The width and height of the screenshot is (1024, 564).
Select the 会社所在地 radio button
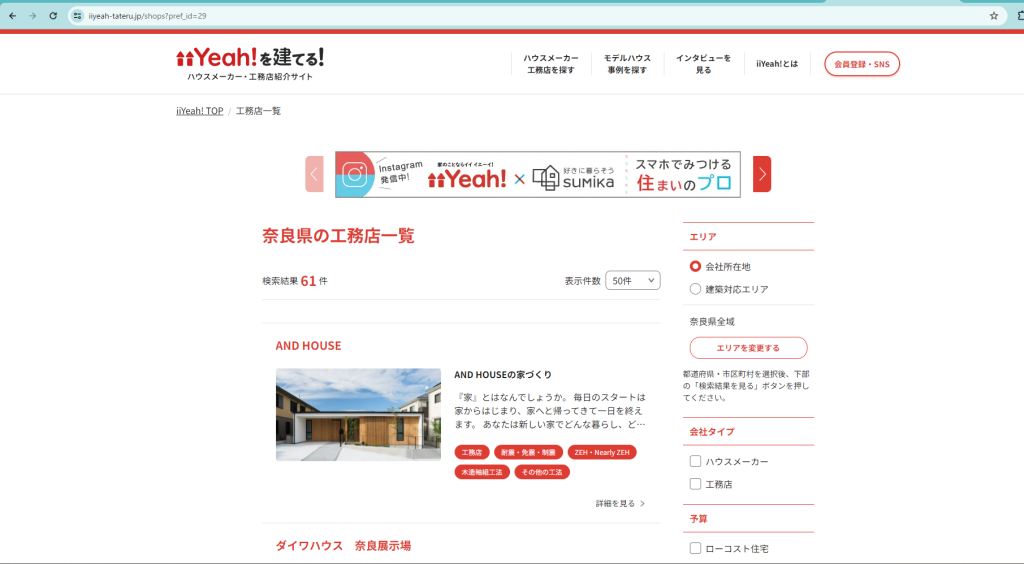click(x=696, y=266)
